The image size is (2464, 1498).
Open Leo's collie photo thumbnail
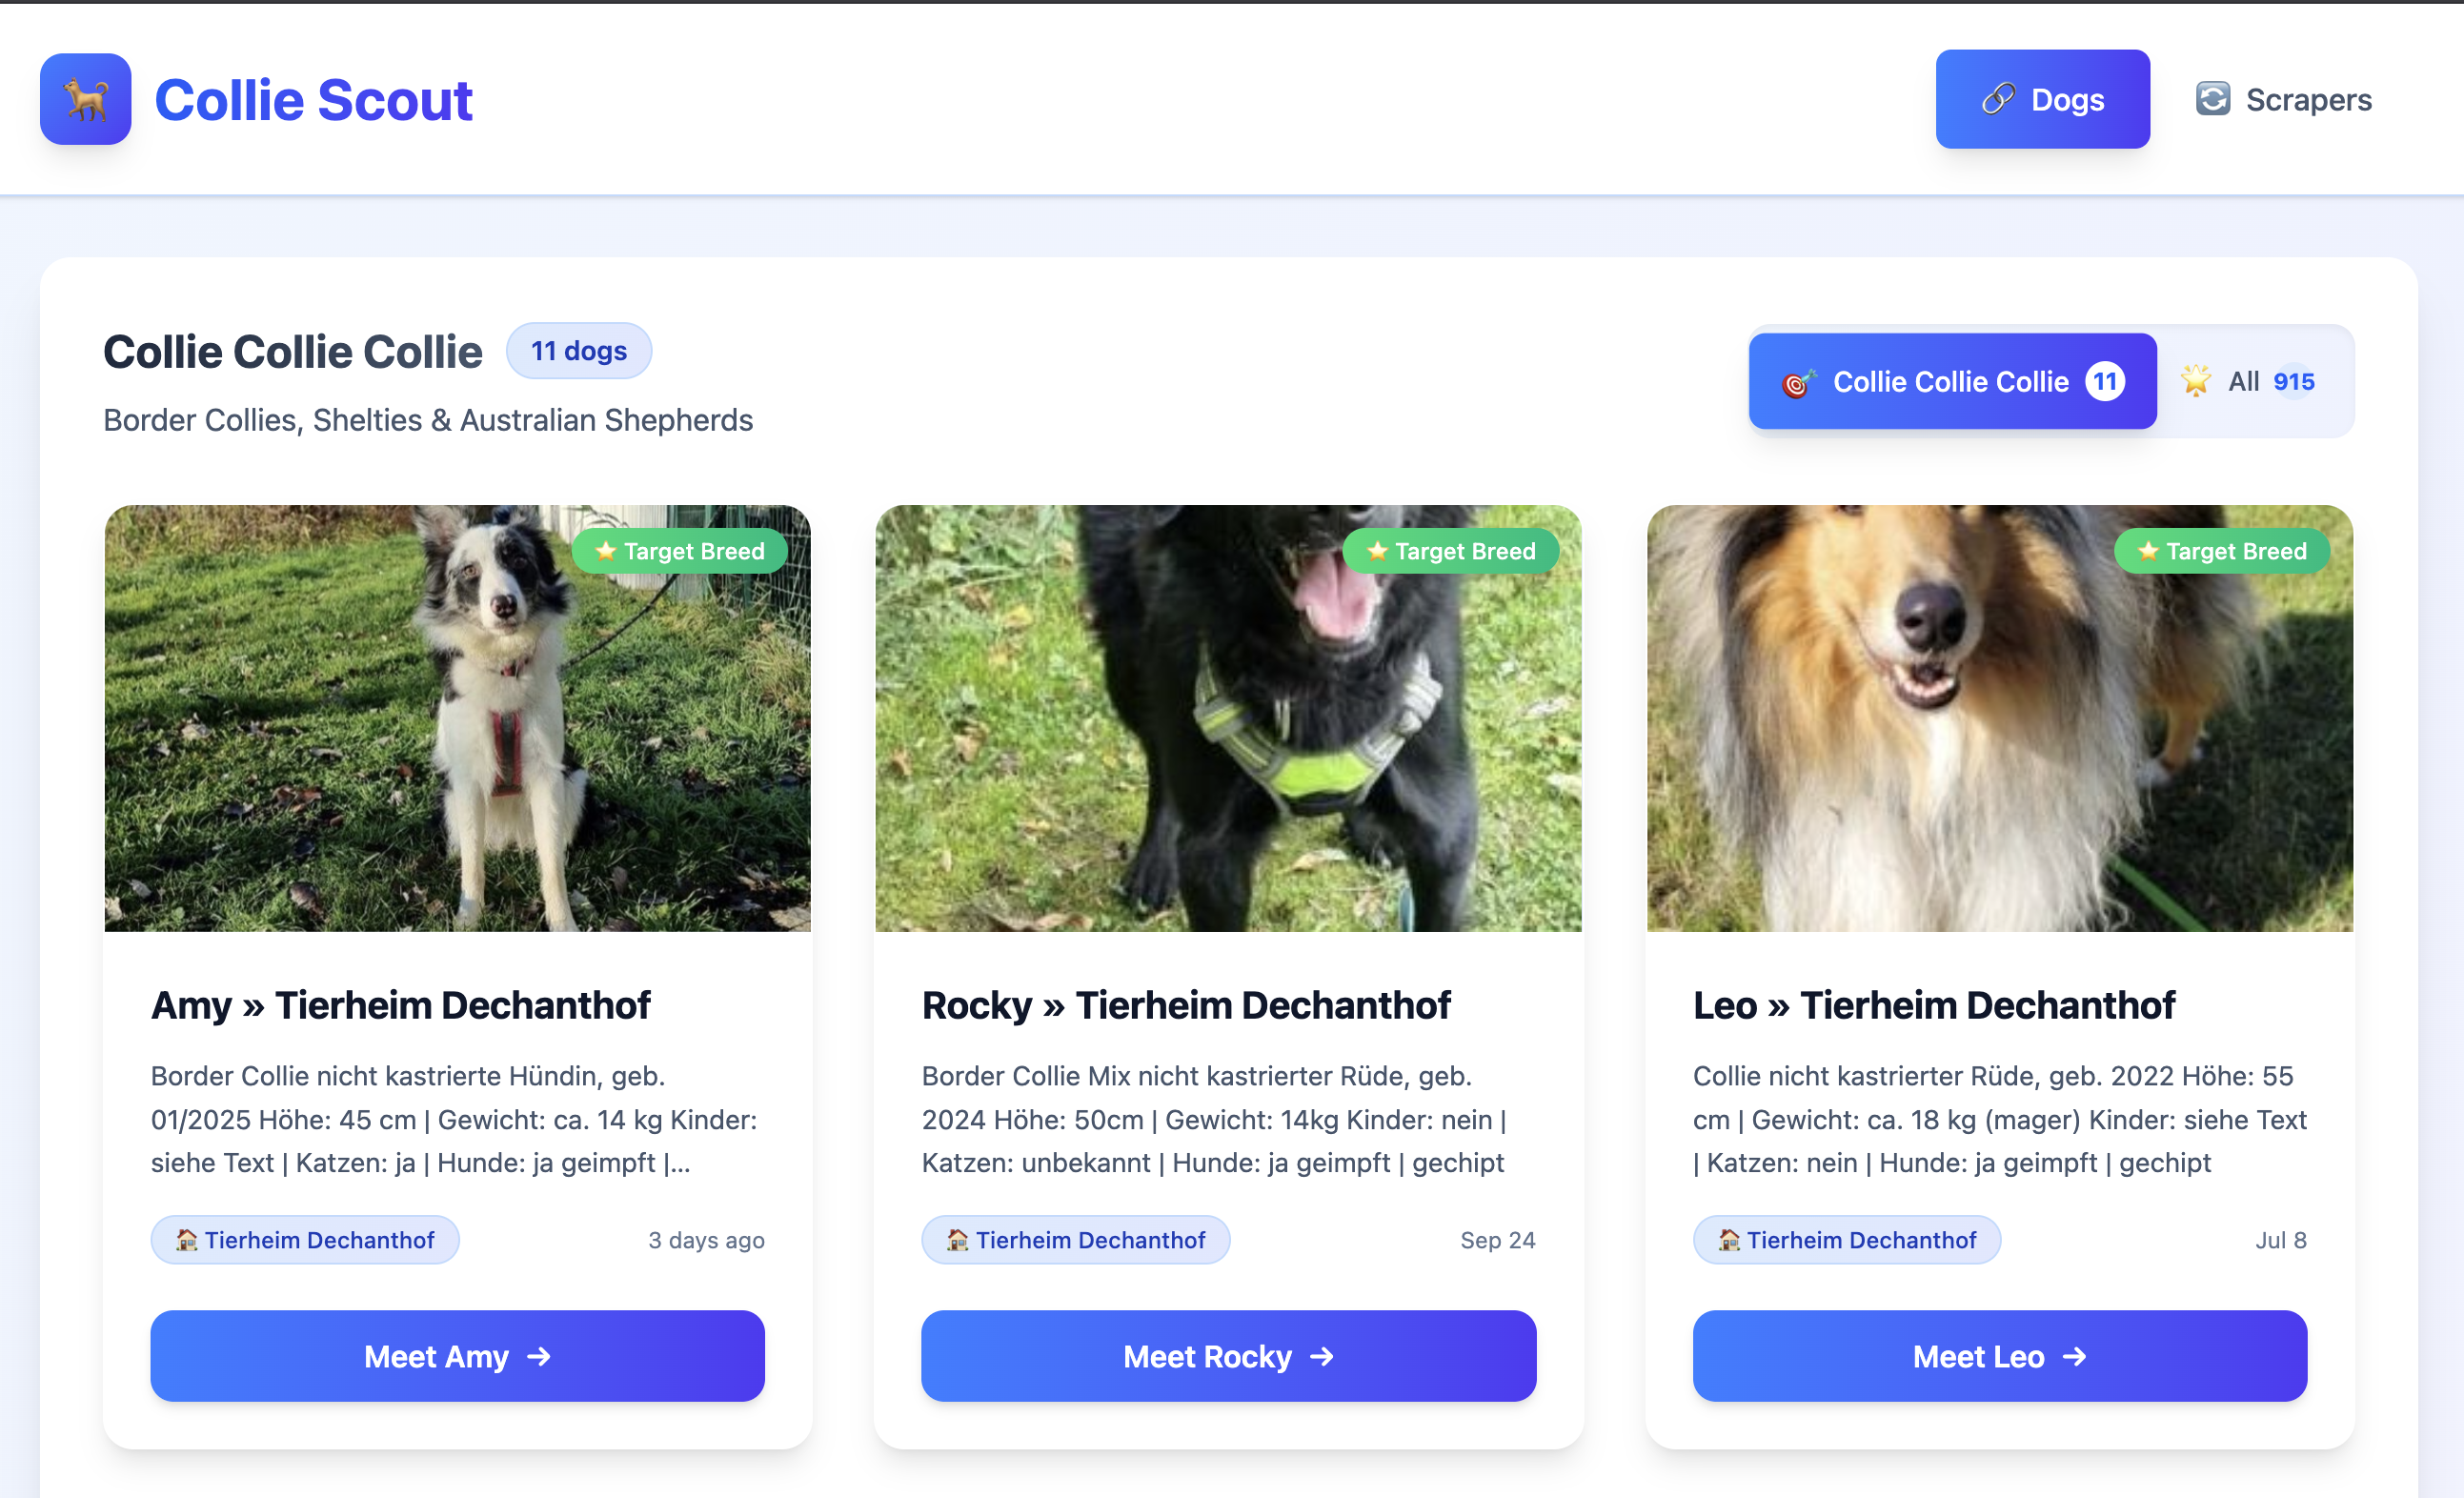pyautogui.click(x=1999, y=718)
